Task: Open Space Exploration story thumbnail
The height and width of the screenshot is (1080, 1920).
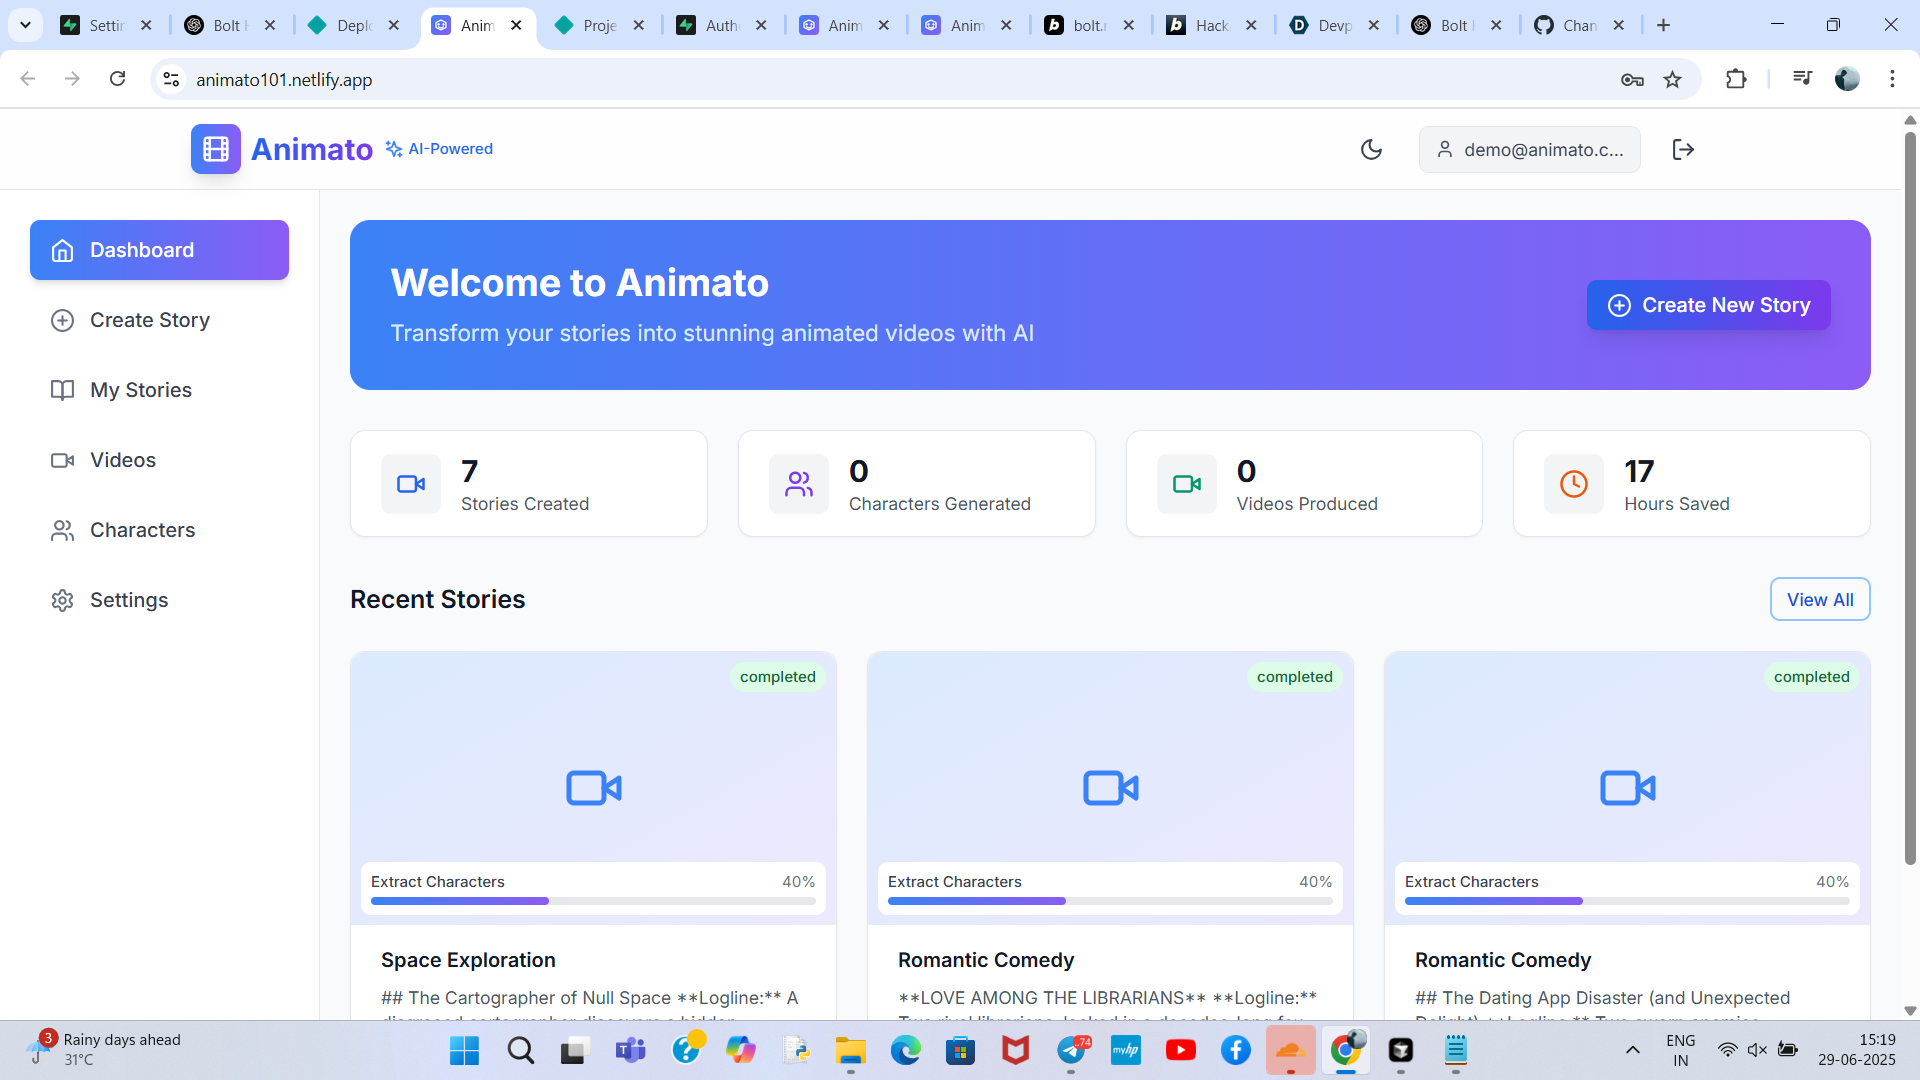Action: coord(593,770)
